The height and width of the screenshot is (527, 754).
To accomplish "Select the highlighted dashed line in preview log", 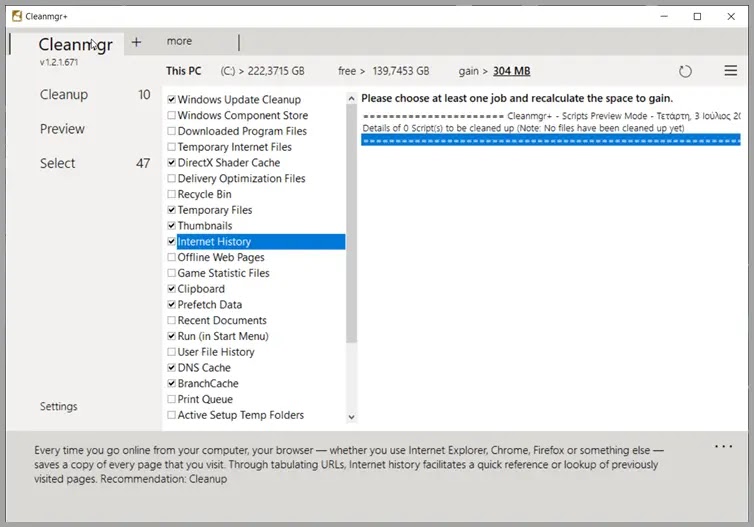I will 551,140.
